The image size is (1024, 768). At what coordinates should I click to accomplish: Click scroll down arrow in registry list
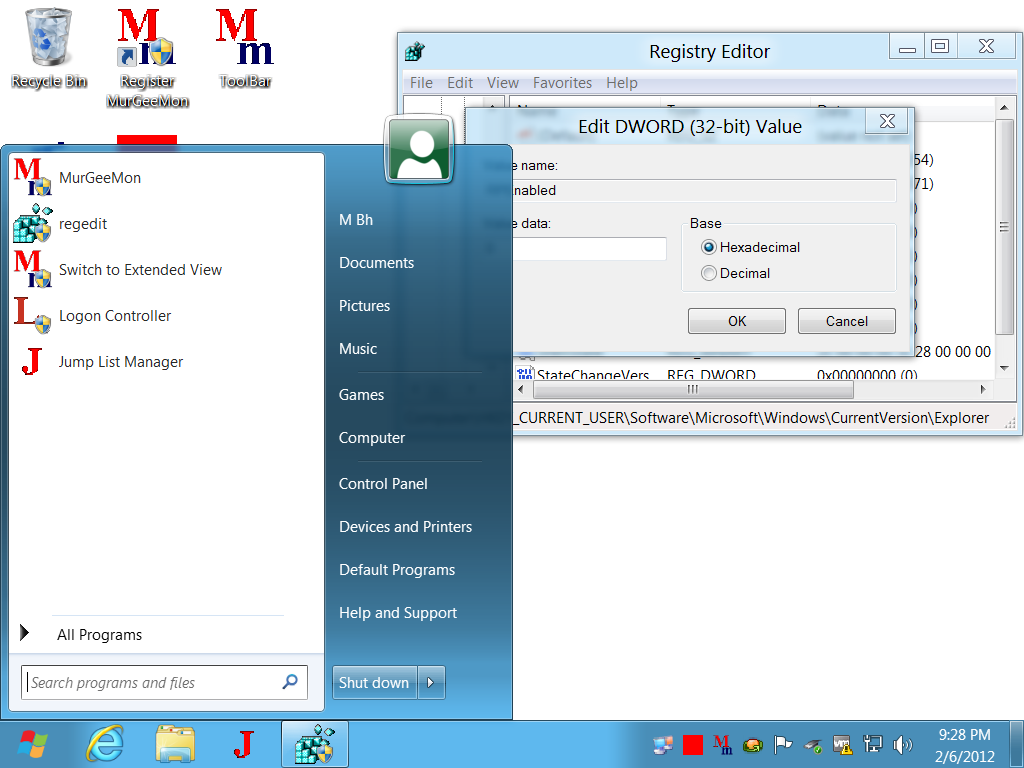[x=1004, y=368]
